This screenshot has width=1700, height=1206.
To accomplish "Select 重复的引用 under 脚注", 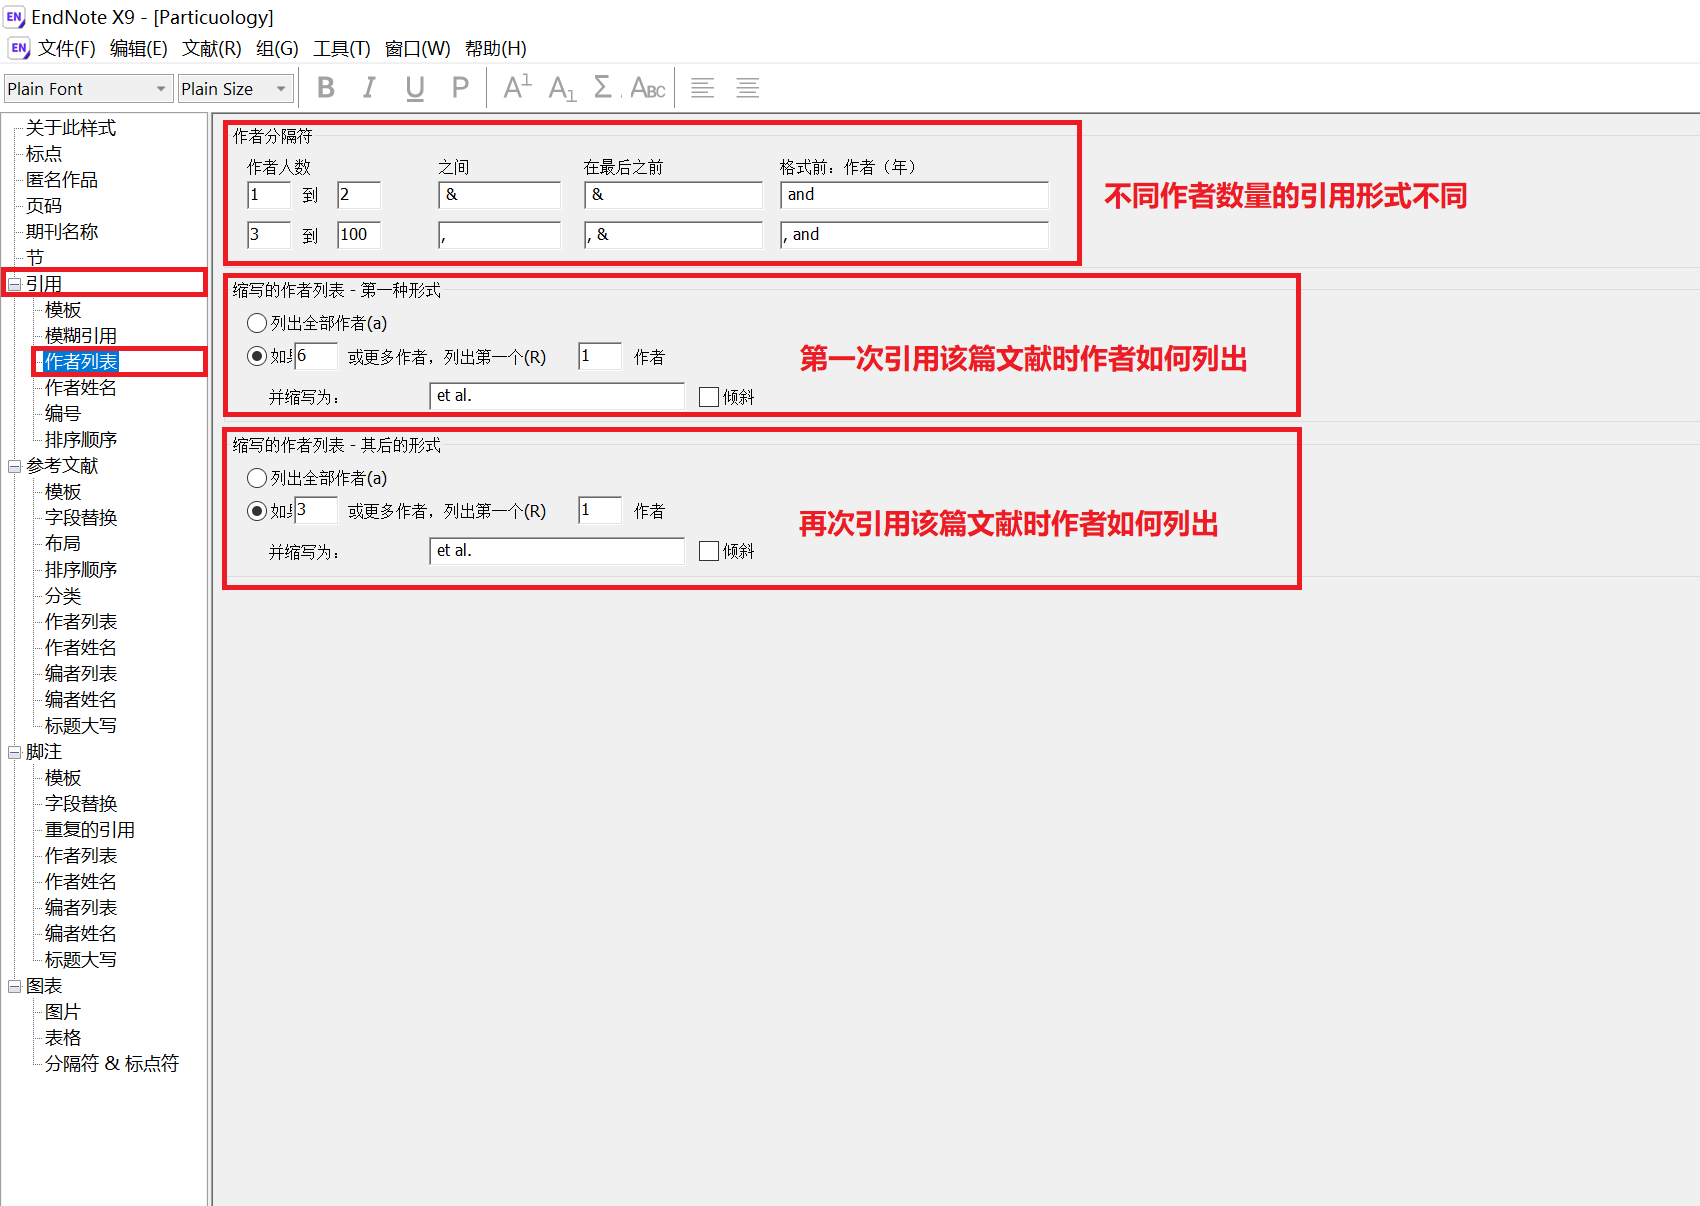I will click(90, 830).
